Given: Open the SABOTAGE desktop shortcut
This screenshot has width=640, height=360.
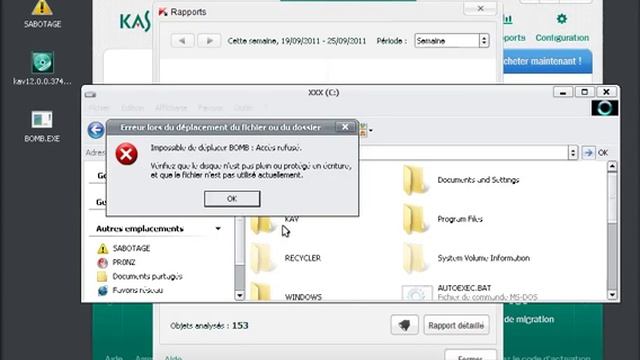Looking at the screenshot, I should (x=42, y=14).
